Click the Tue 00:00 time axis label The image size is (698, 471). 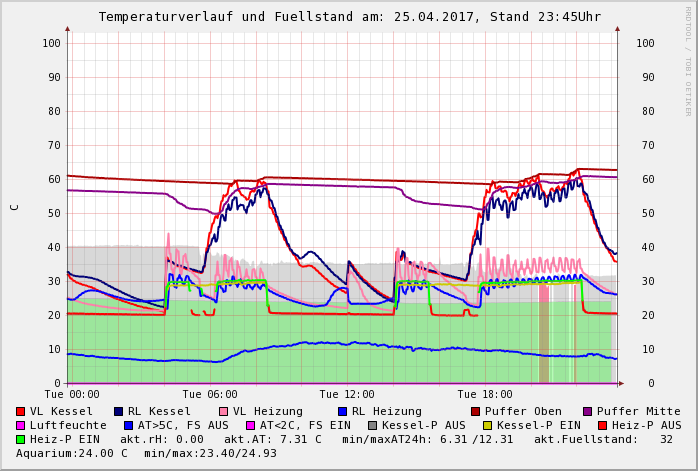[x=72, y=394]
